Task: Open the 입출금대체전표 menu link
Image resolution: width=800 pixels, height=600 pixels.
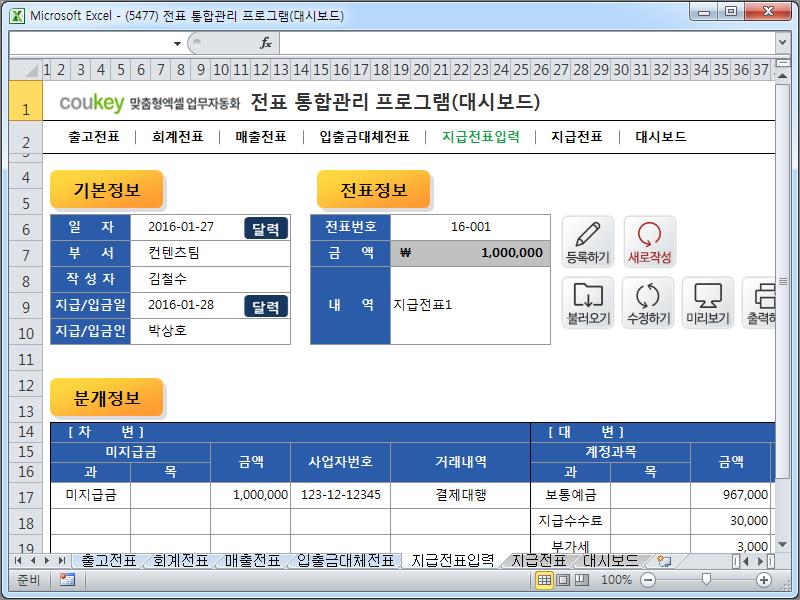Action: point(364,137)
